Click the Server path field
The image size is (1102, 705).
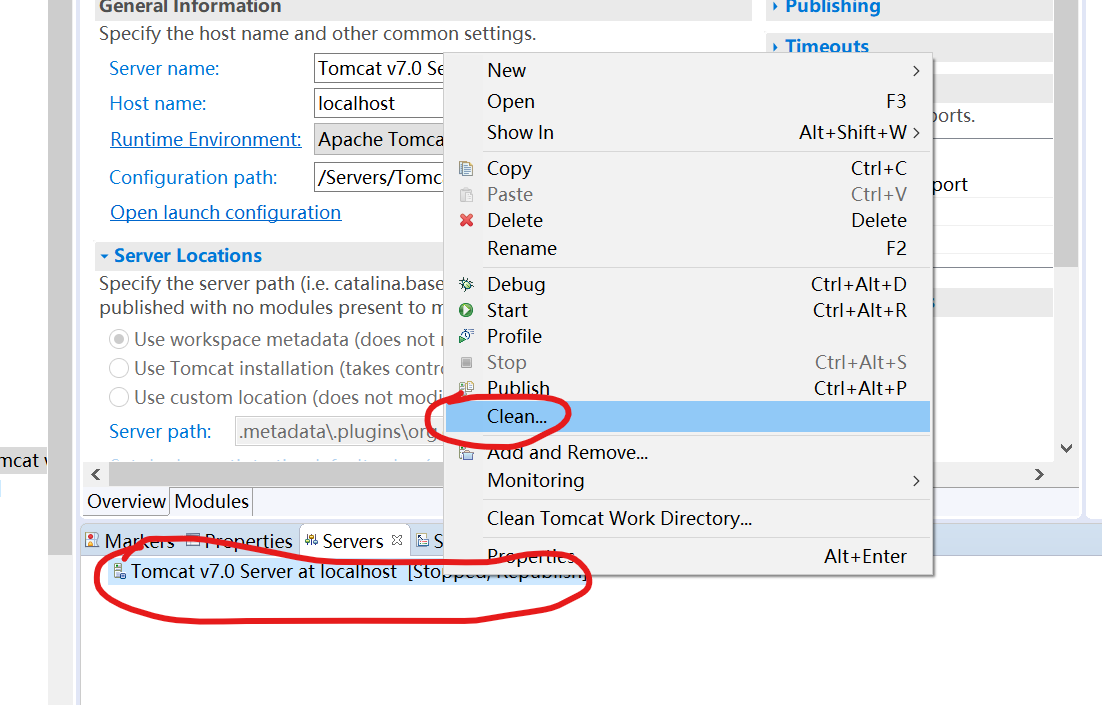pyautogui.click(x=339, y=431)
